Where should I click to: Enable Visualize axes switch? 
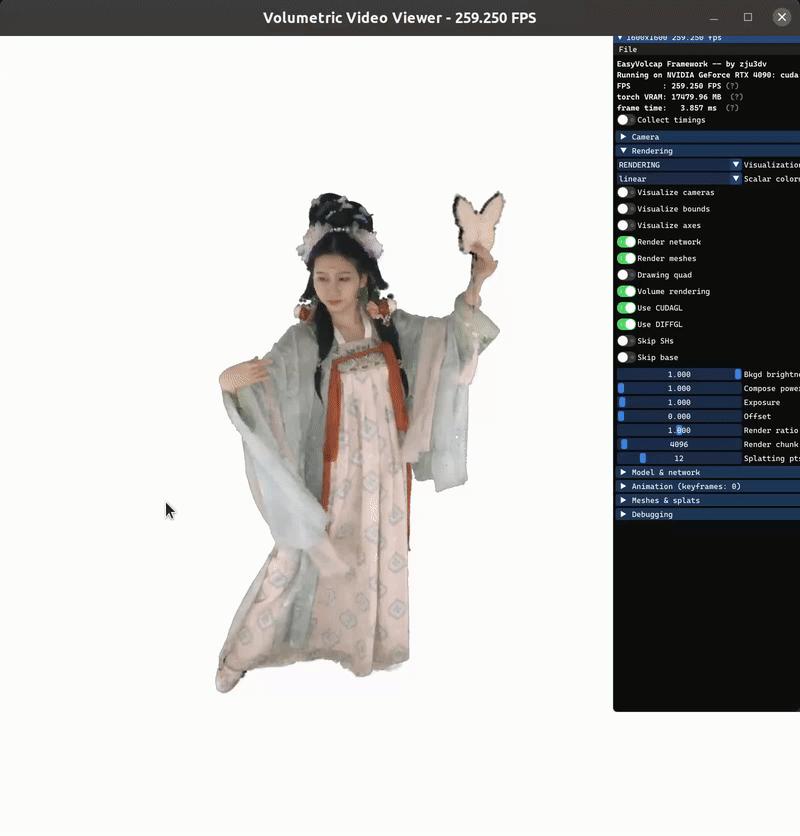point(626,226)
